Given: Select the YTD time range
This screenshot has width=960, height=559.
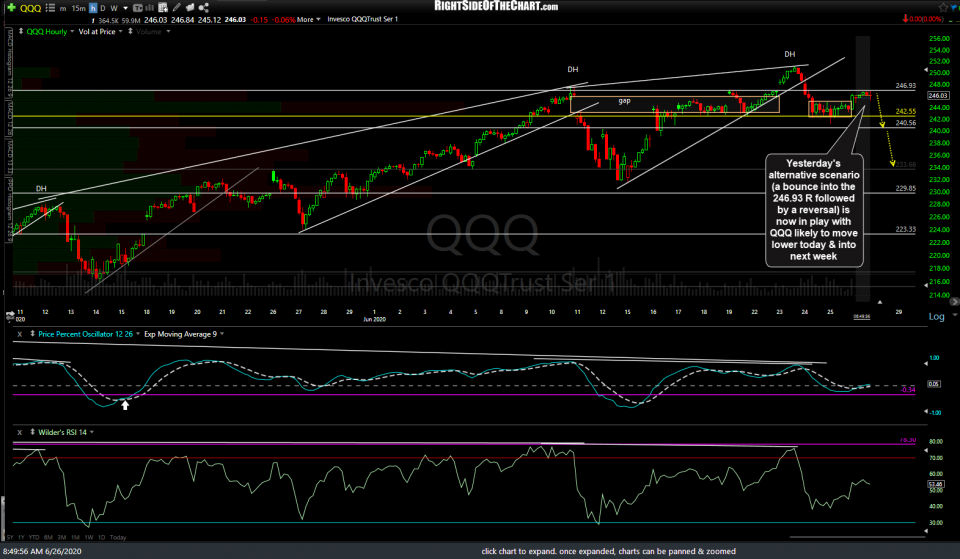Looking at the screenshot, I should pyautogui.click(x=34, y=538).
